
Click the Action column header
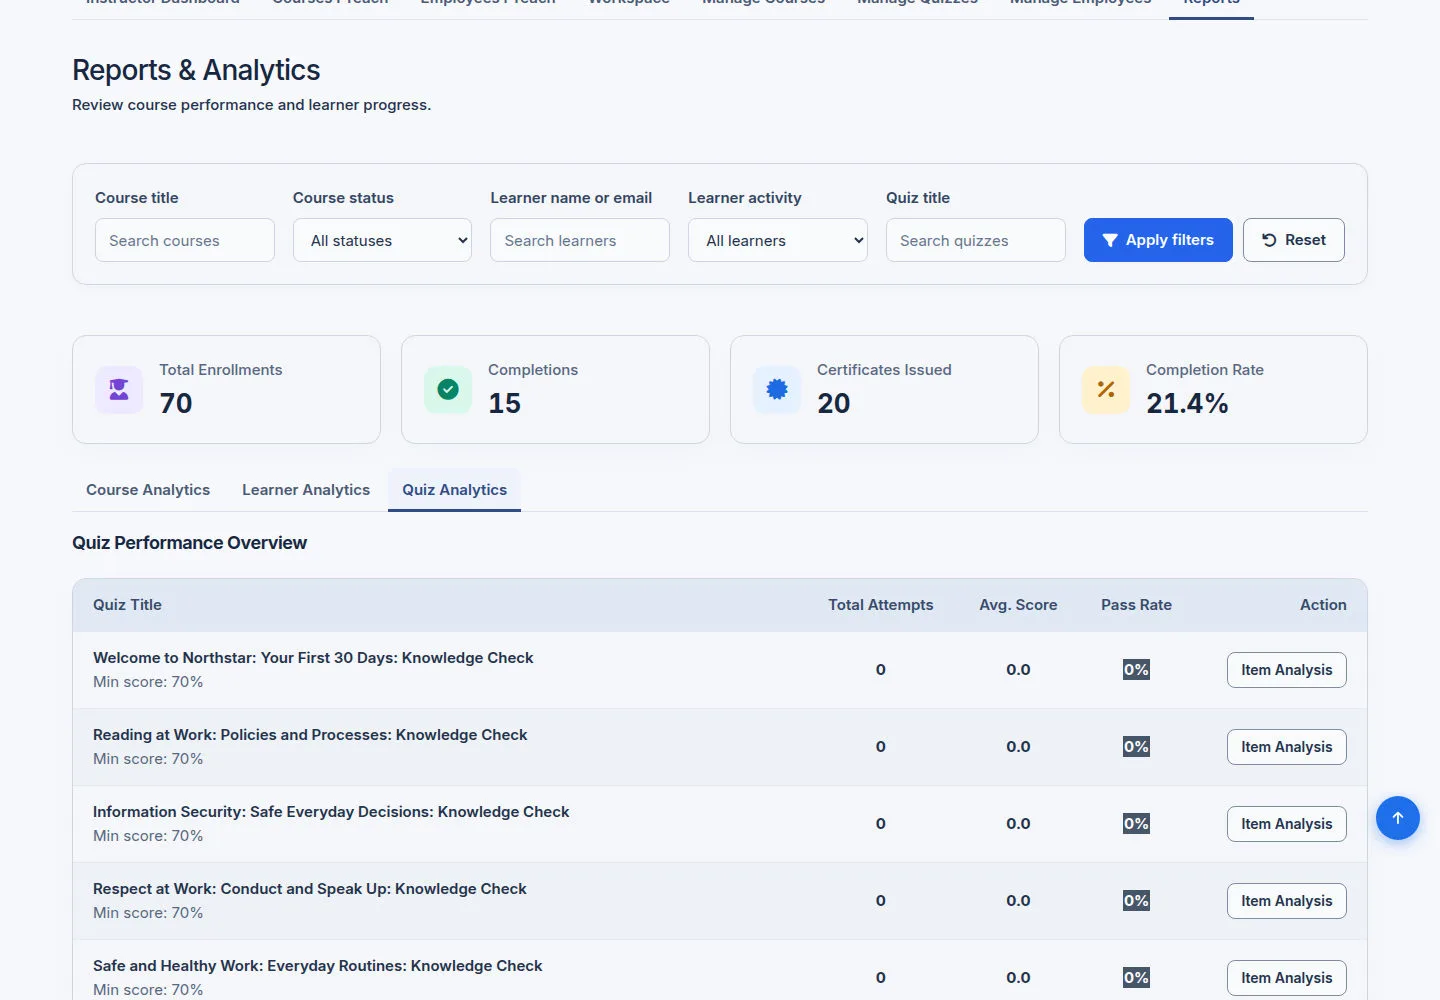point(1323,605)
